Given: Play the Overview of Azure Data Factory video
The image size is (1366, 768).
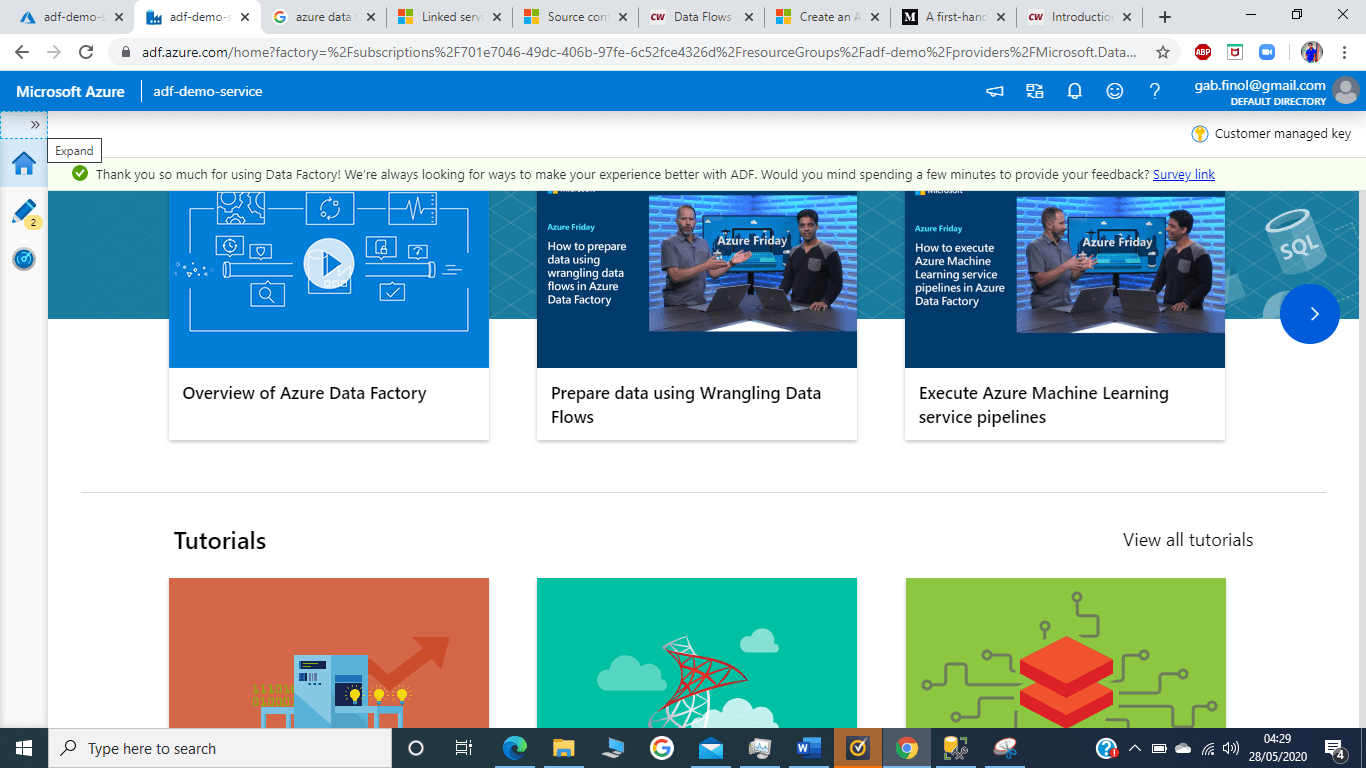Looking at the screenshot, I should tap(329, 265).
